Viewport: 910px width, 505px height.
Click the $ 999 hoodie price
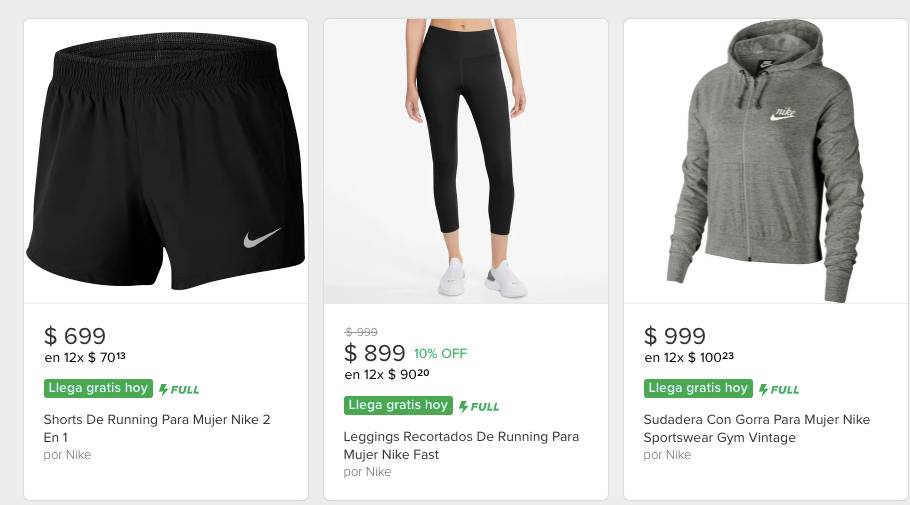(675, 336)
